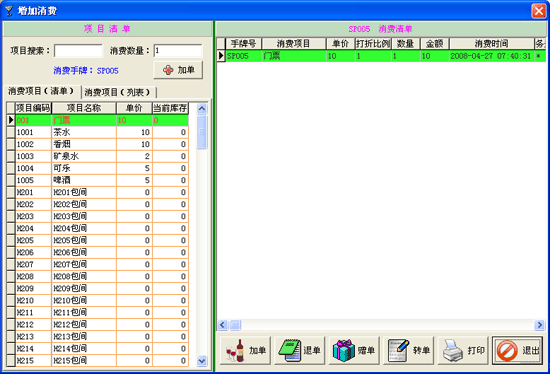The width and height of the screenshot is (550, 374).
Task: Sort by 项目编码 column header
Action: 33,108
